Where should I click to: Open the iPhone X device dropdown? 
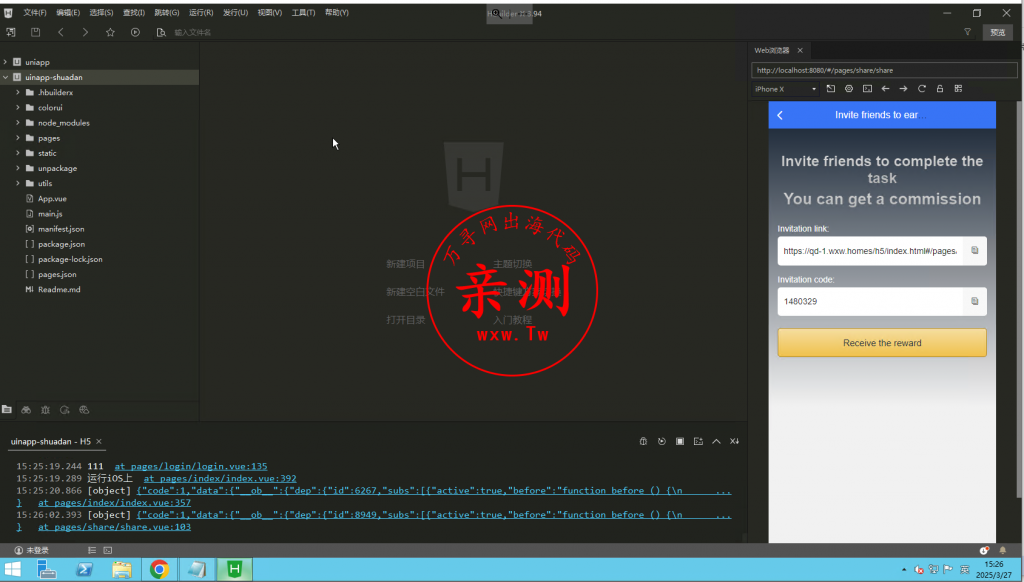point(785,89)
